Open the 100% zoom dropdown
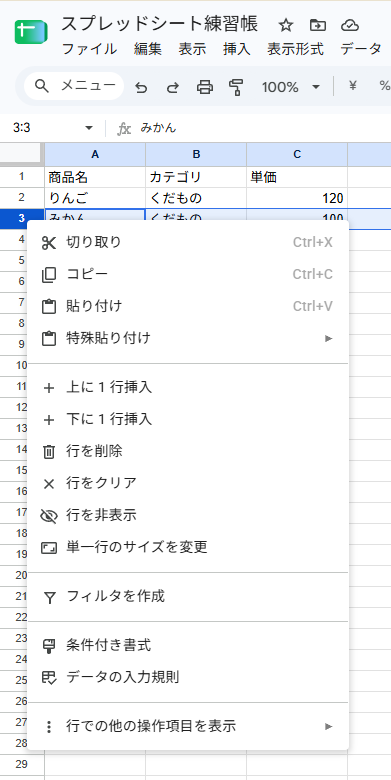This screenshot has width=391, height=780. pos(291,88)
